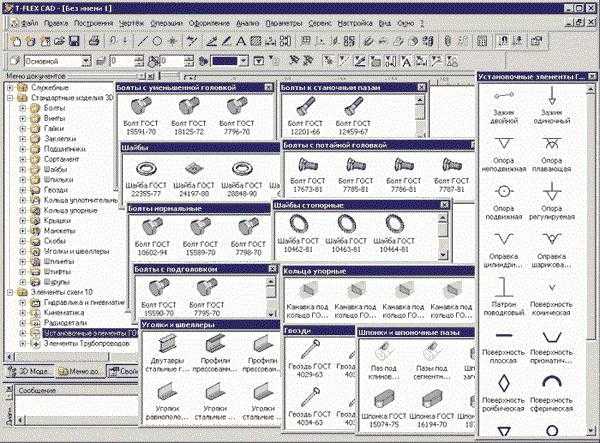Select the Hatch tool icon in toolbar
Screen dimensions: 600x443
[256, 41]
